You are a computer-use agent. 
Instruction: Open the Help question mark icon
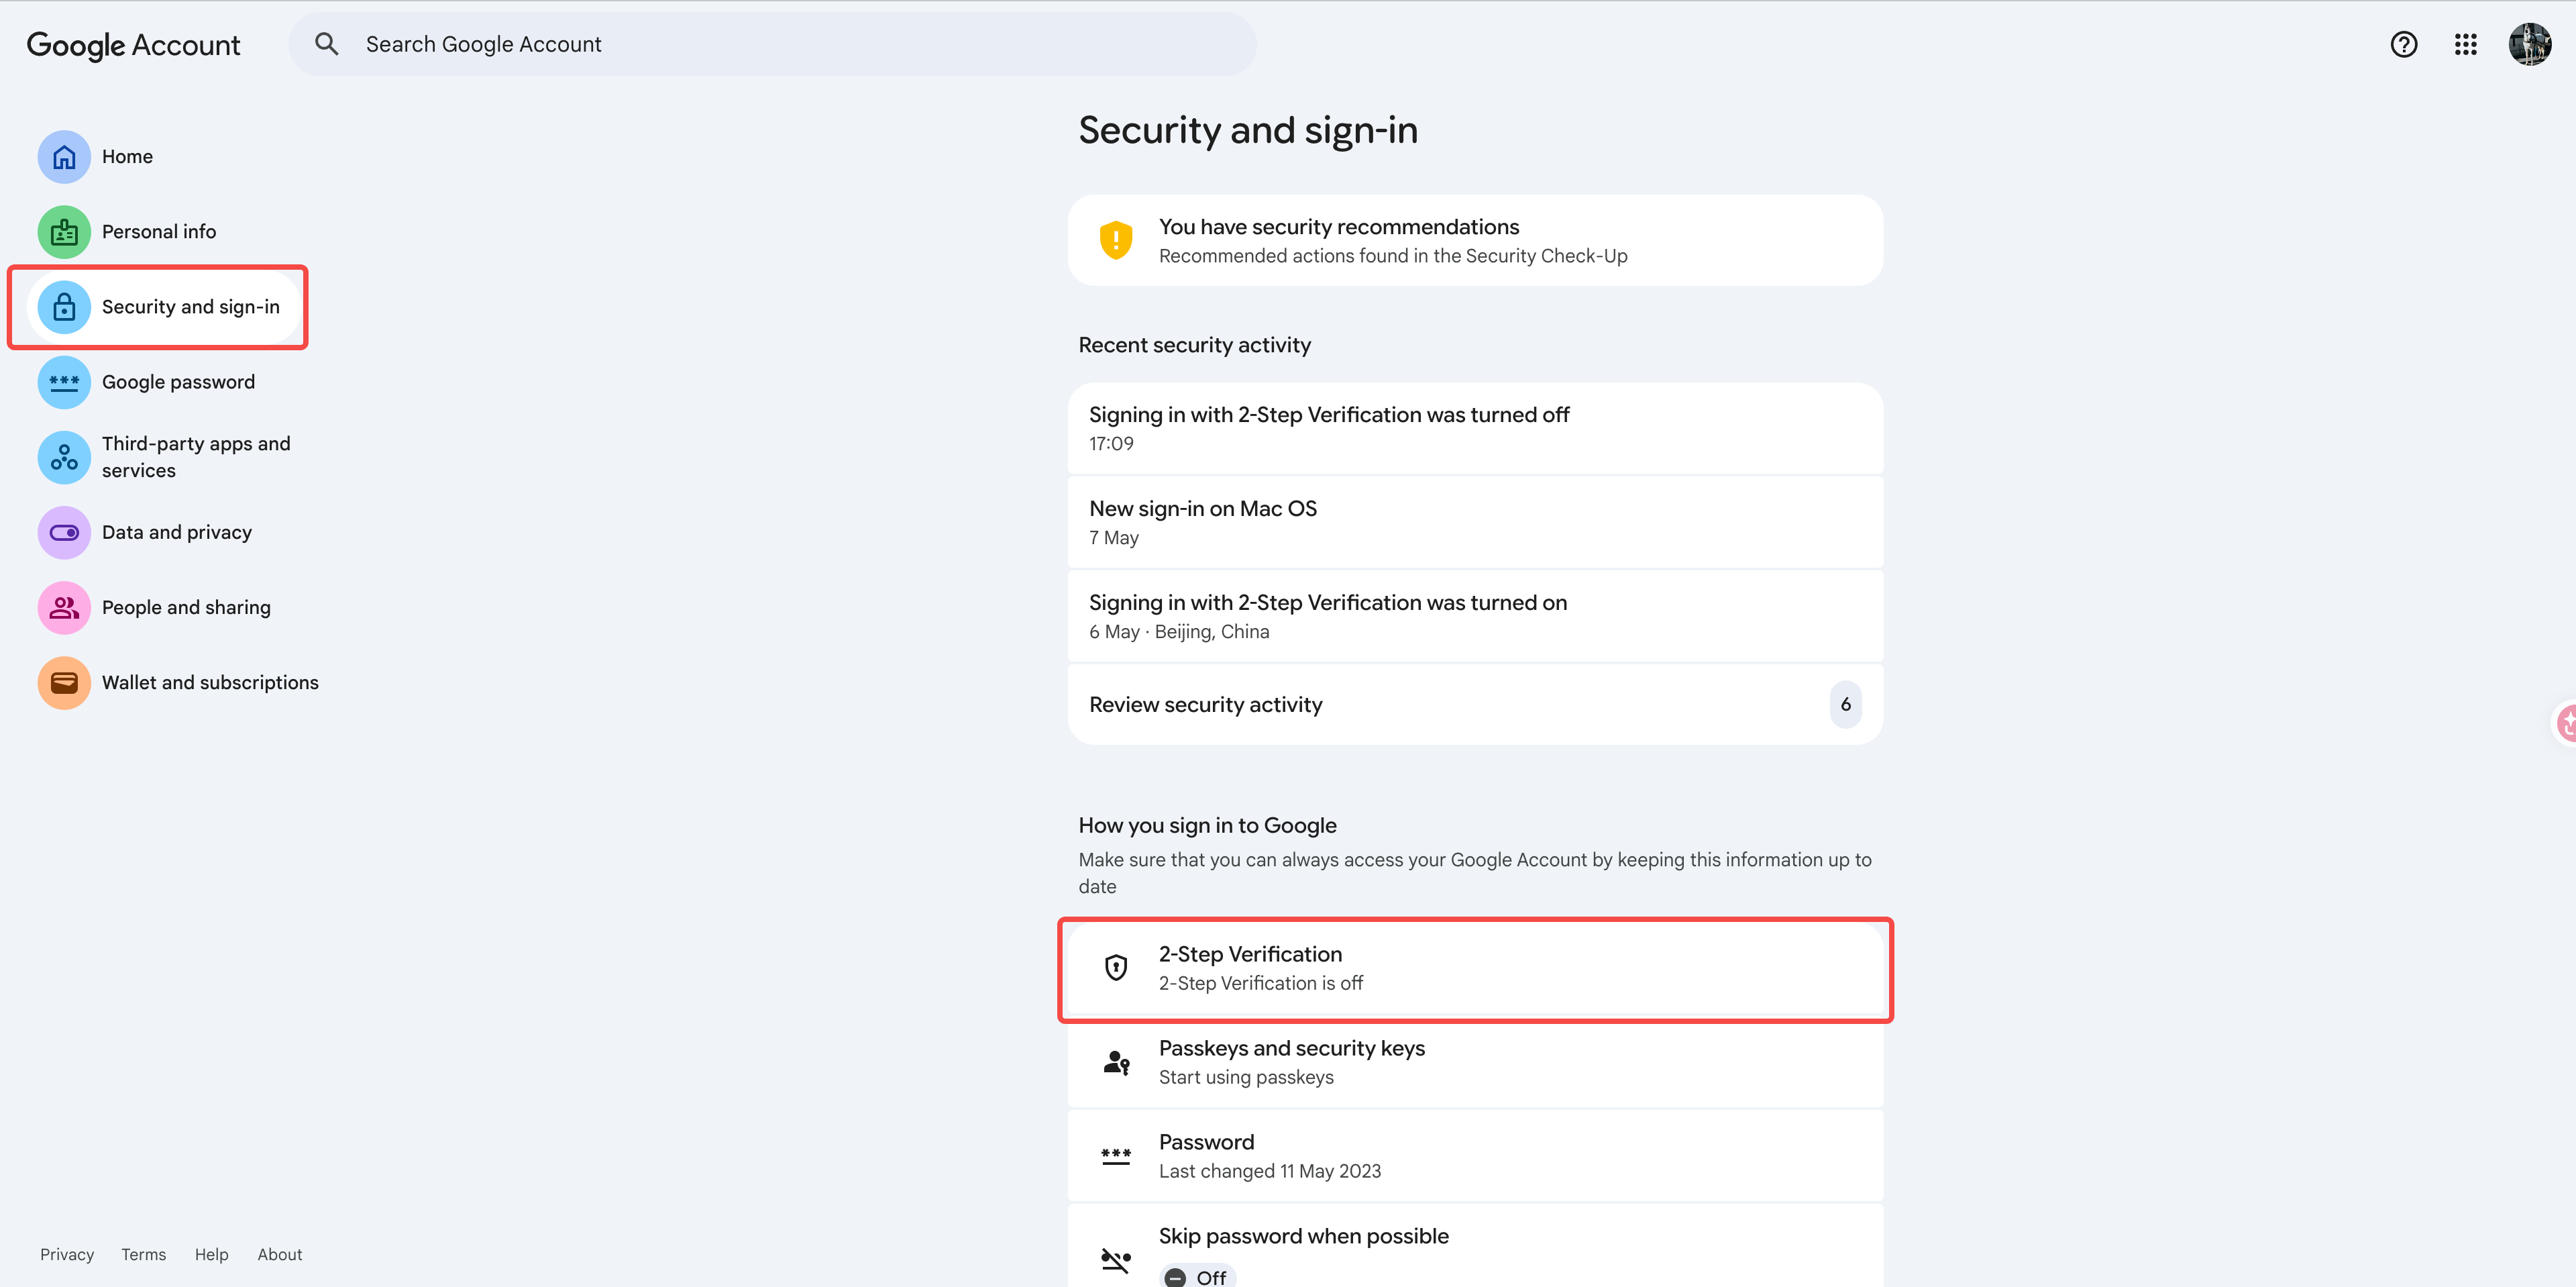click(2403, 44)
